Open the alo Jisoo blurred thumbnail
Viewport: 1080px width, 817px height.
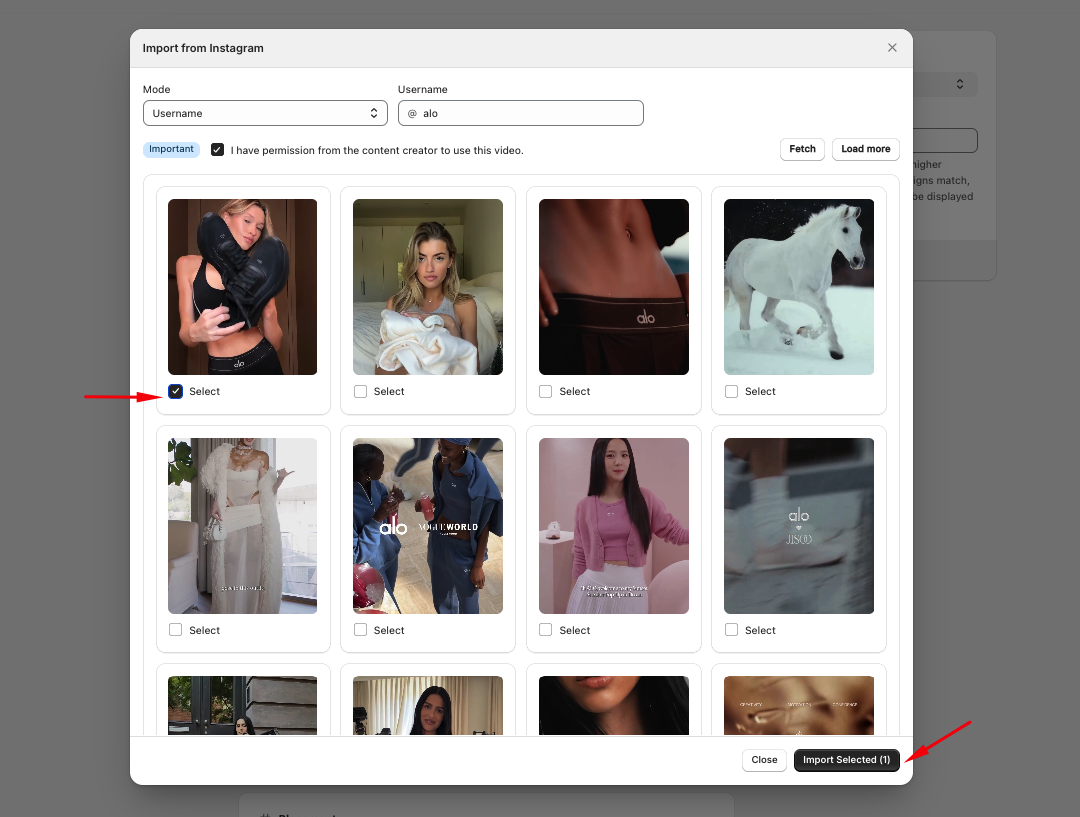[799, 526]
